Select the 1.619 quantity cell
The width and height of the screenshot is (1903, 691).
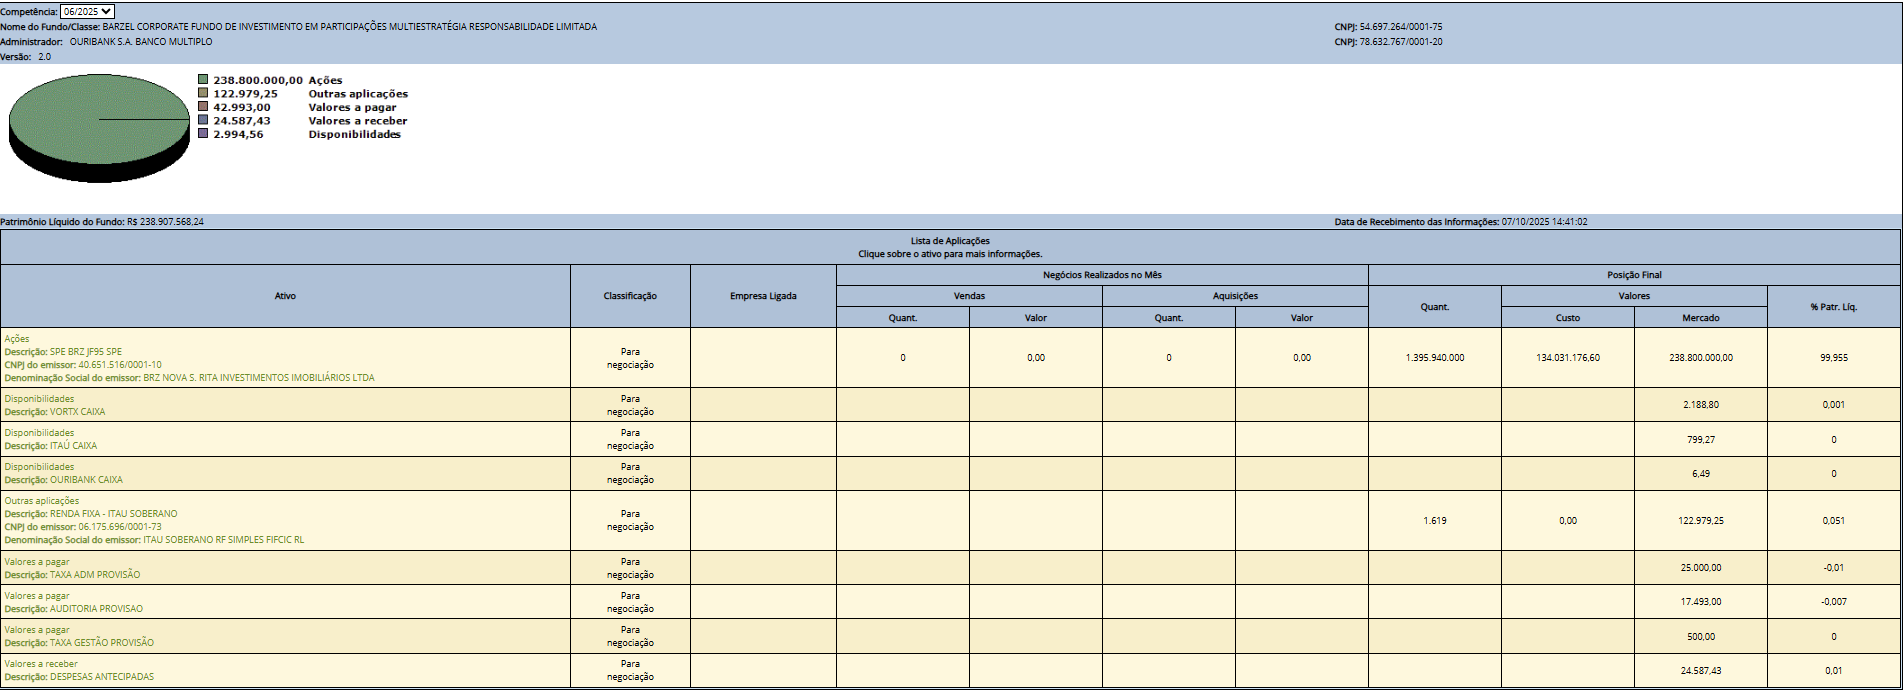(1435, 520)
